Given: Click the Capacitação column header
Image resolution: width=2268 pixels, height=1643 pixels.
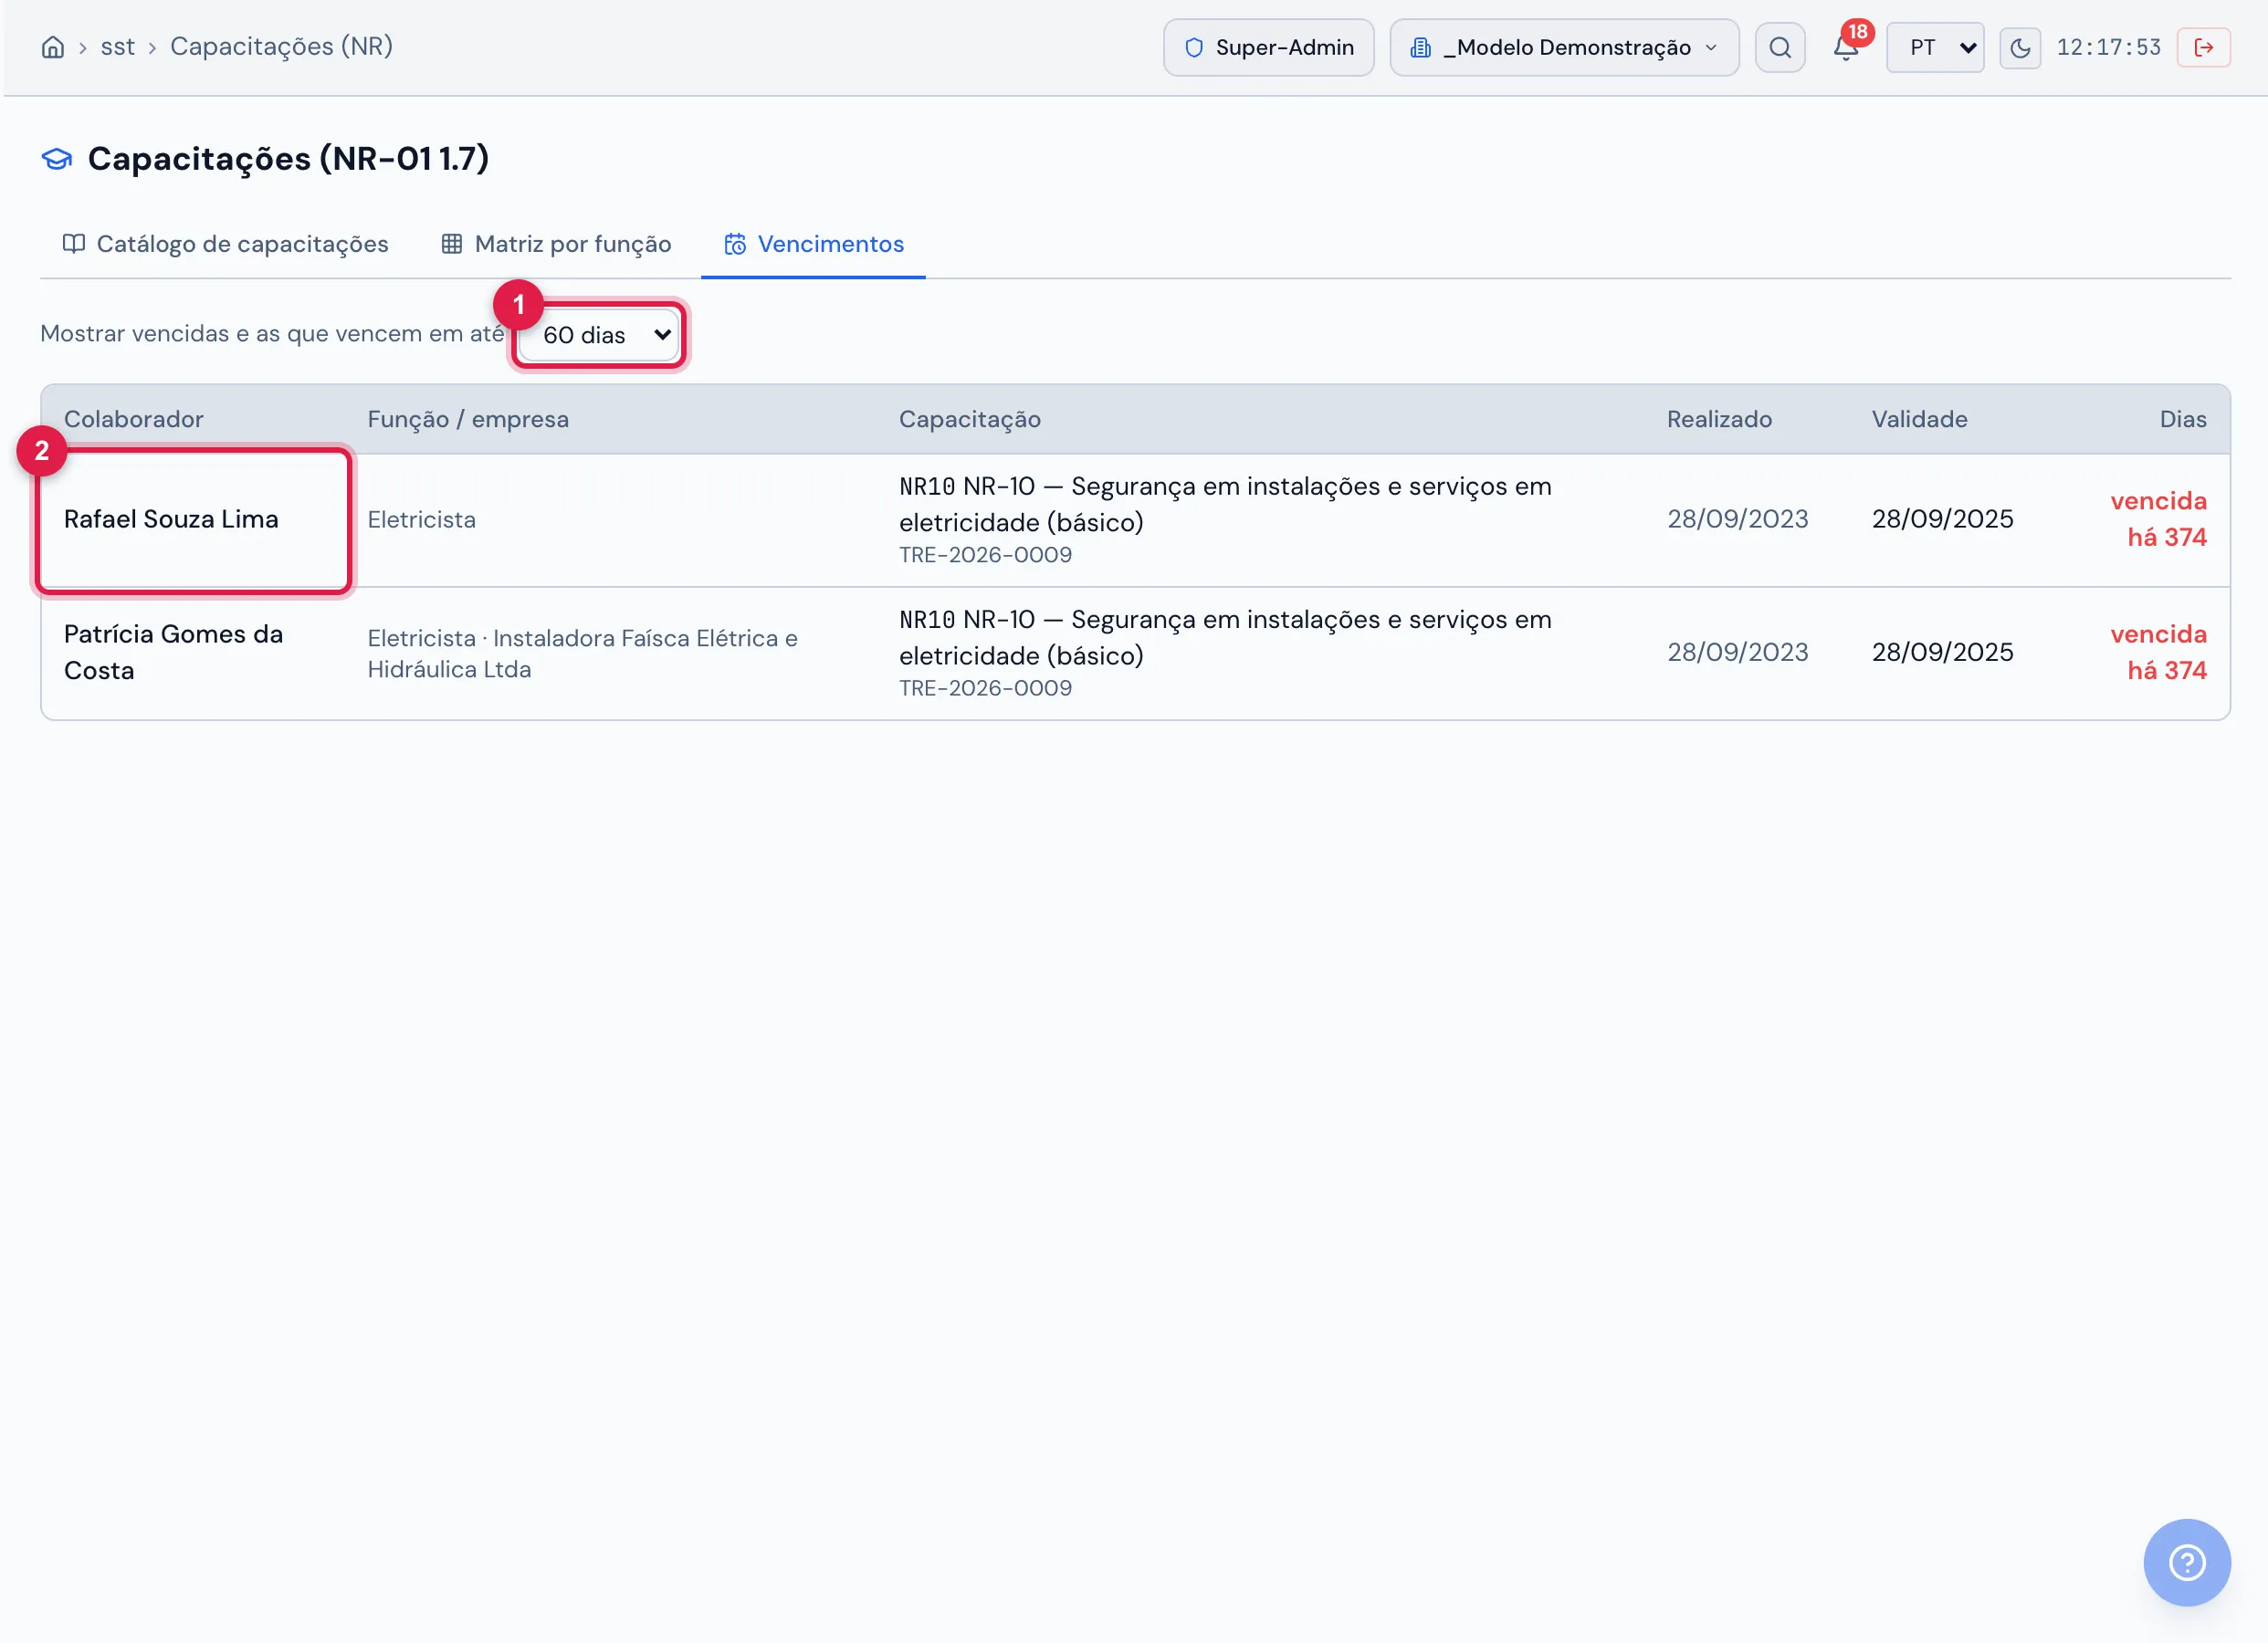Looking at the screenshot, I should pos(970,419).
